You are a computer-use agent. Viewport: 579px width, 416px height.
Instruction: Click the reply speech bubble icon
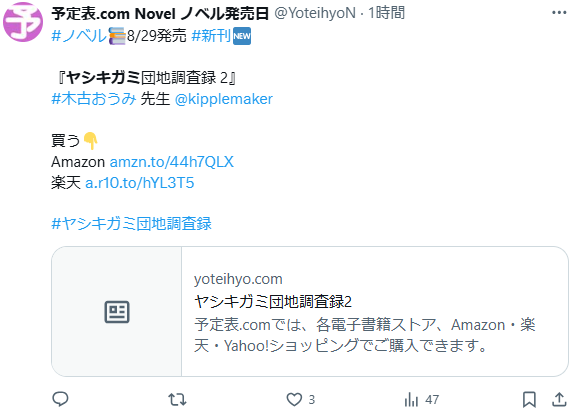coord(60,399)
